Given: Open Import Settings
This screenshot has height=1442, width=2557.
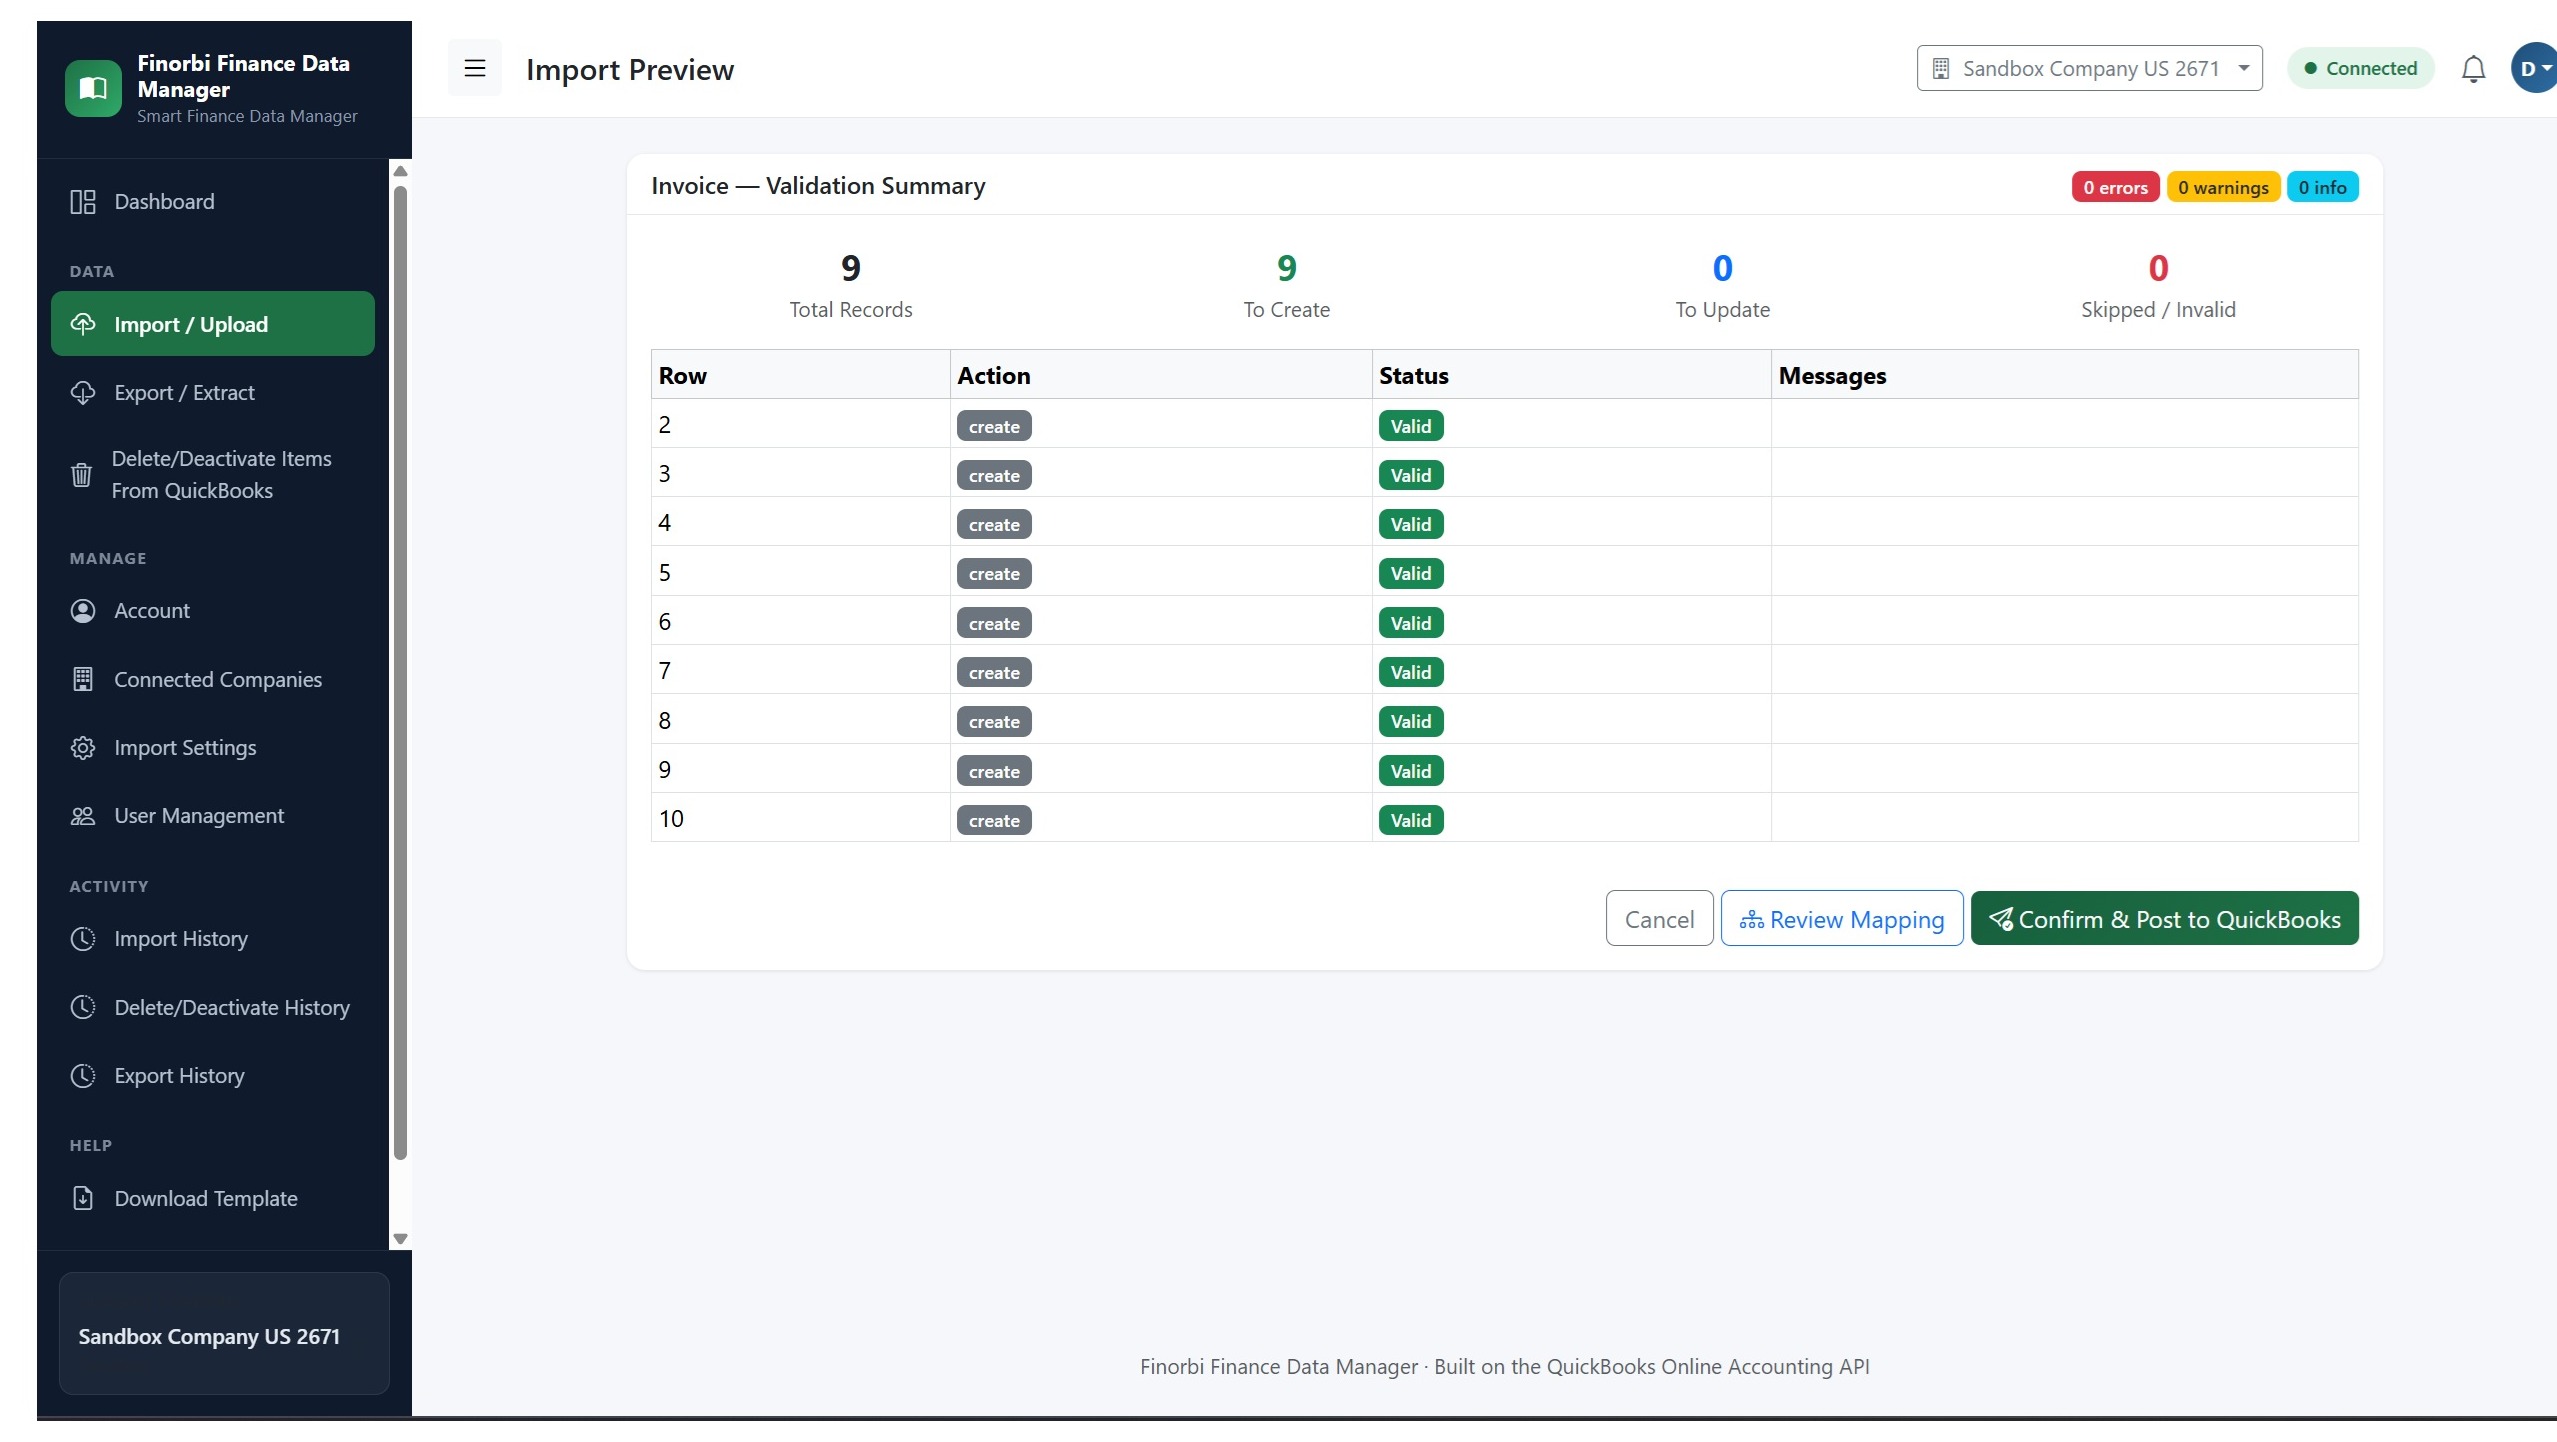Looking at the screenshot, I should click(213, 748).
